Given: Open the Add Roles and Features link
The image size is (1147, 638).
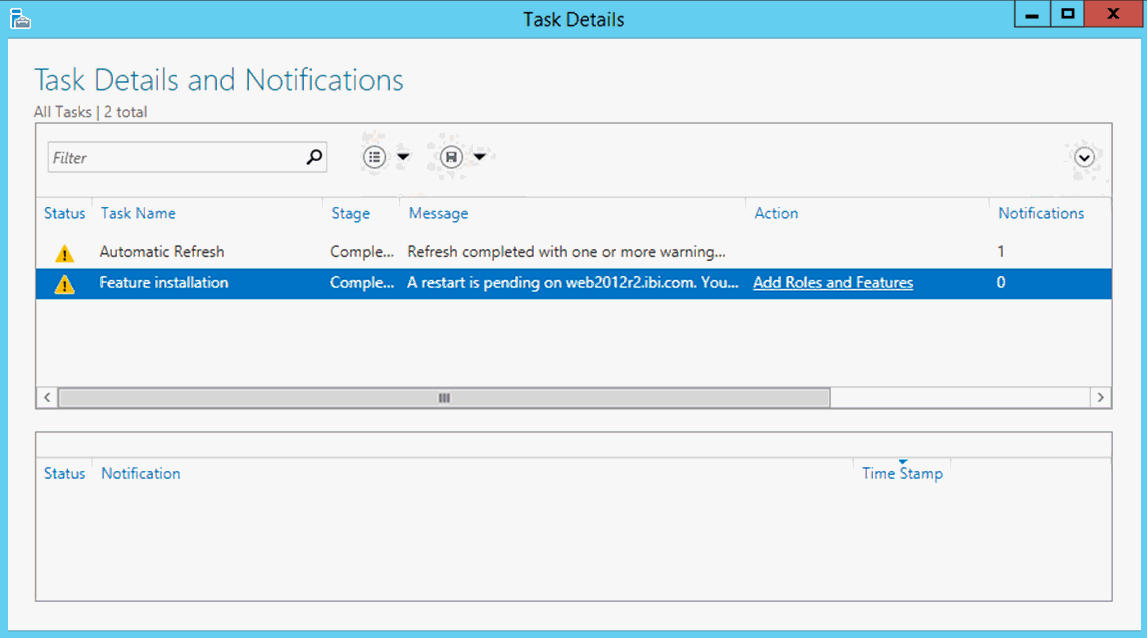Looking at the screenshot, I should (x=833, y=282).
